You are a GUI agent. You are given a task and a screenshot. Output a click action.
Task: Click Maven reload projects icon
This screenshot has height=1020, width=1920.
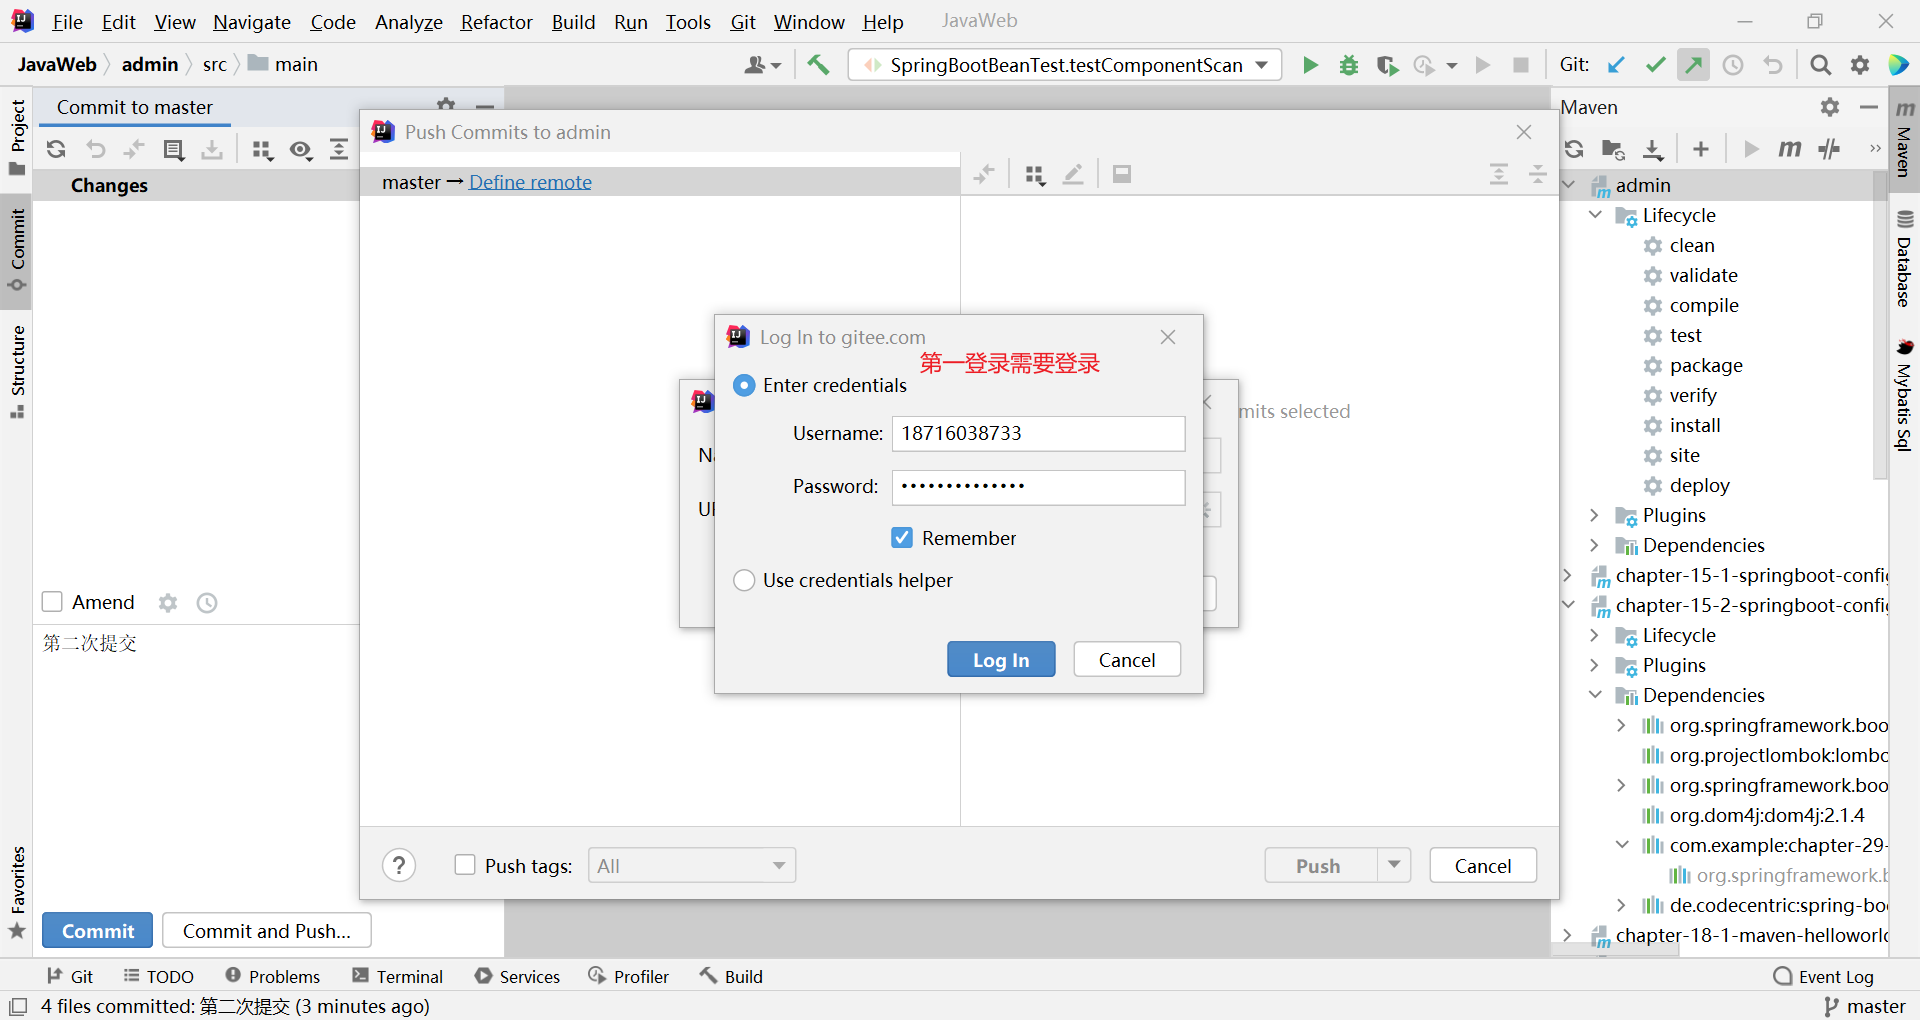click(1574, 149)
